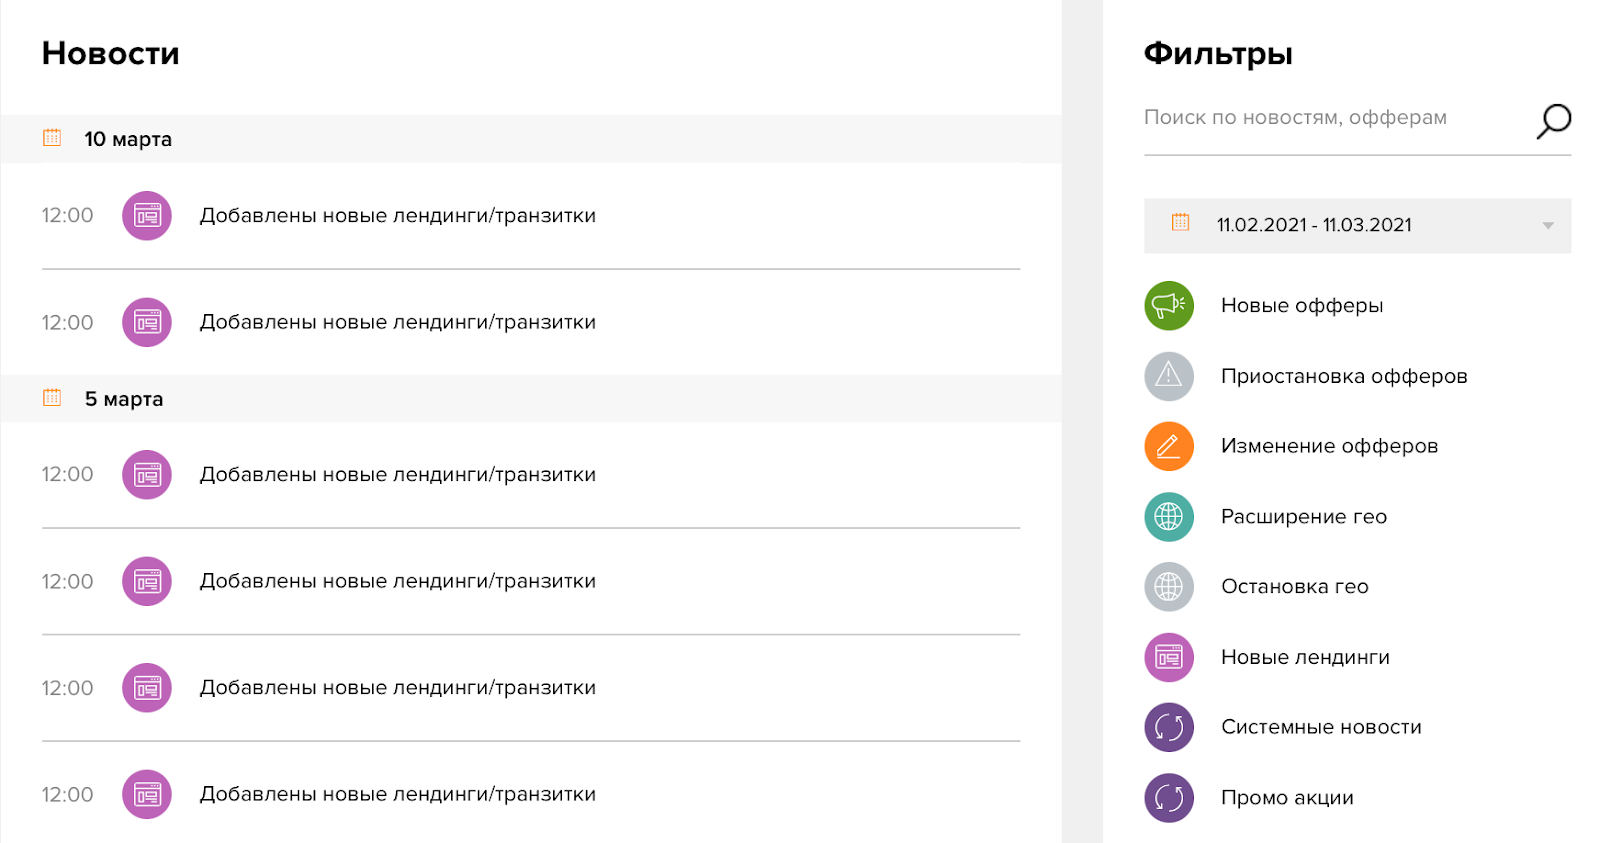Screen dimensions: 1600x843
Task: Click the magnifying glass search icon
Action: (1553, 121)
